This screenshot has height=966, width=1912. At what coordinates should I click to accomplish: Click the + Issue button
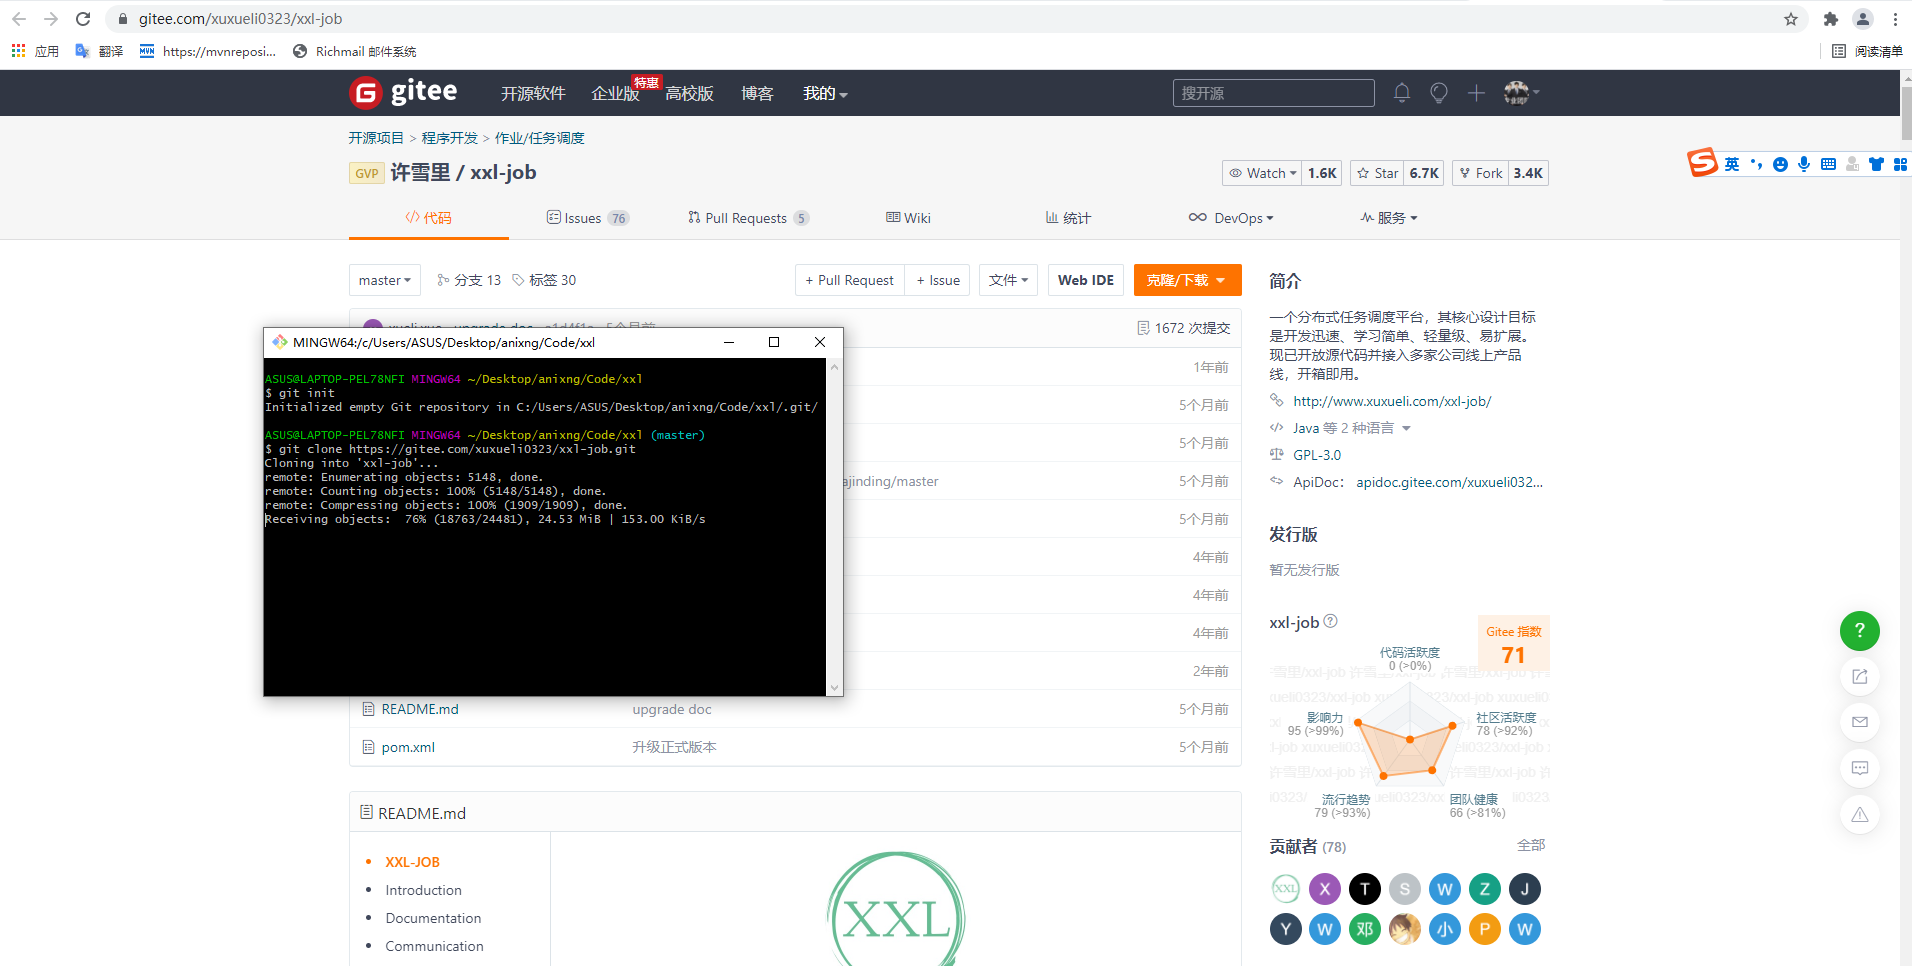point(938,280)
